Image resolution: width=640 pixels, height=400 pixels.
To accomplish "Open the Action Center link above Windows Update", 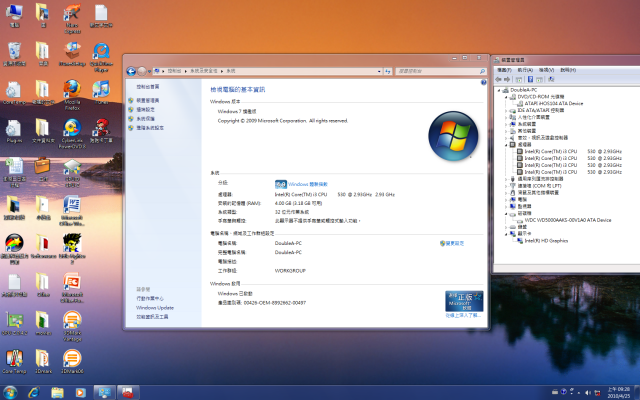I will click(x=150, y=299).
